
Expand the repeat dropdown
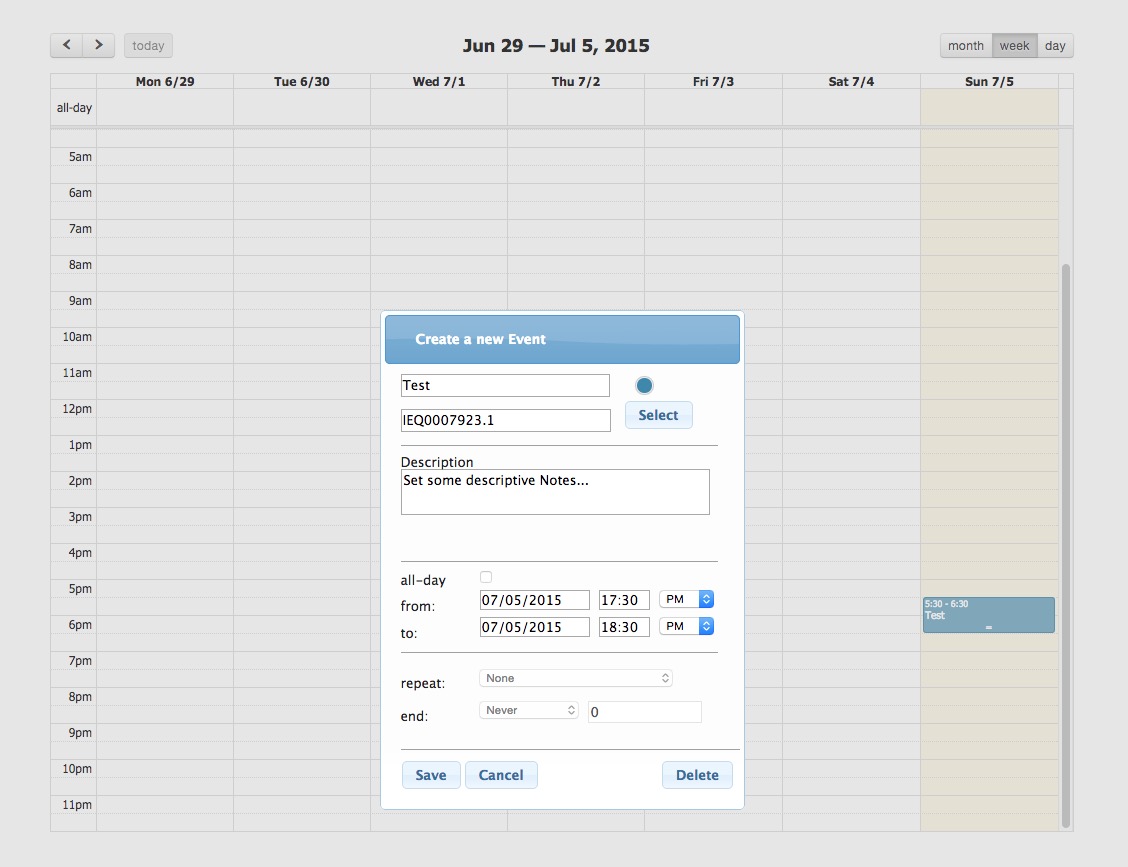click(x=576, y=678)
